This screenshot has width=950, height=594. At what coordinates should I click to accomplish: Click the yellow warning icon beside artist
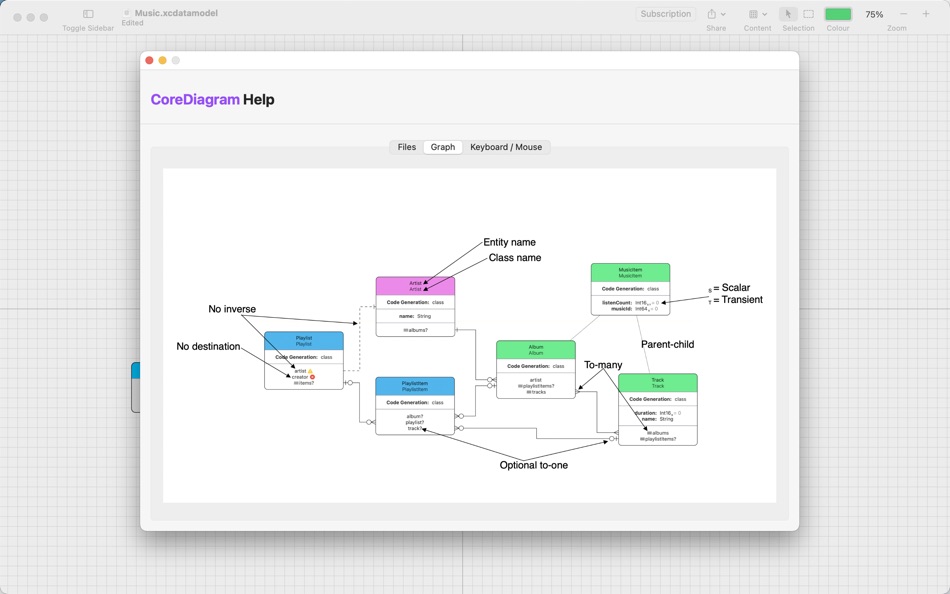(x=310, y=371)
